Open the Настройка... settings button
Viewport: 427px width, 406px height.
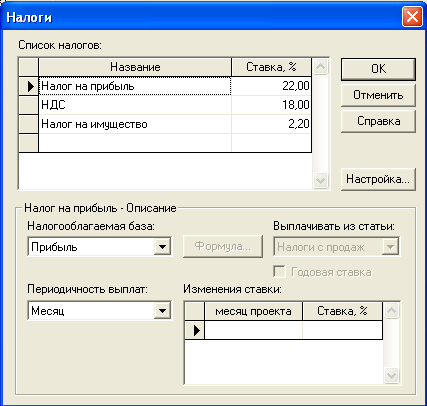click(378, 179)
